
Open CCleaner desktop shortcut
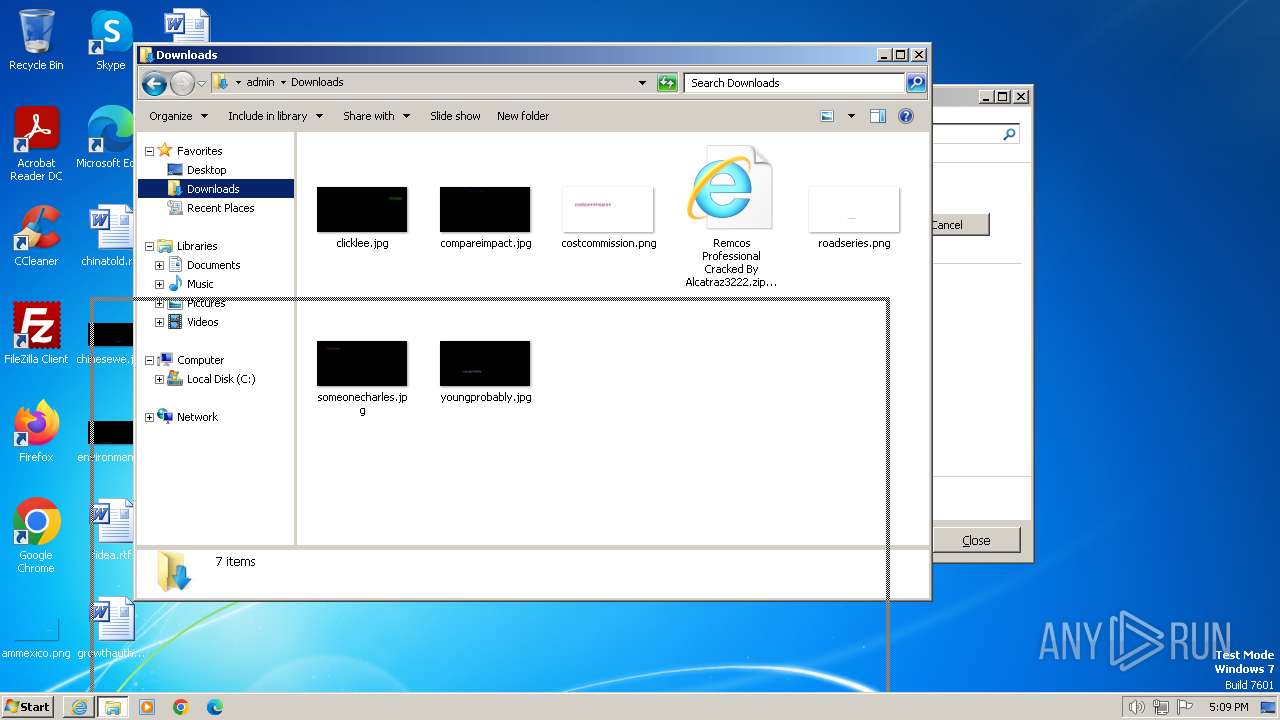(x=36, y=236)
